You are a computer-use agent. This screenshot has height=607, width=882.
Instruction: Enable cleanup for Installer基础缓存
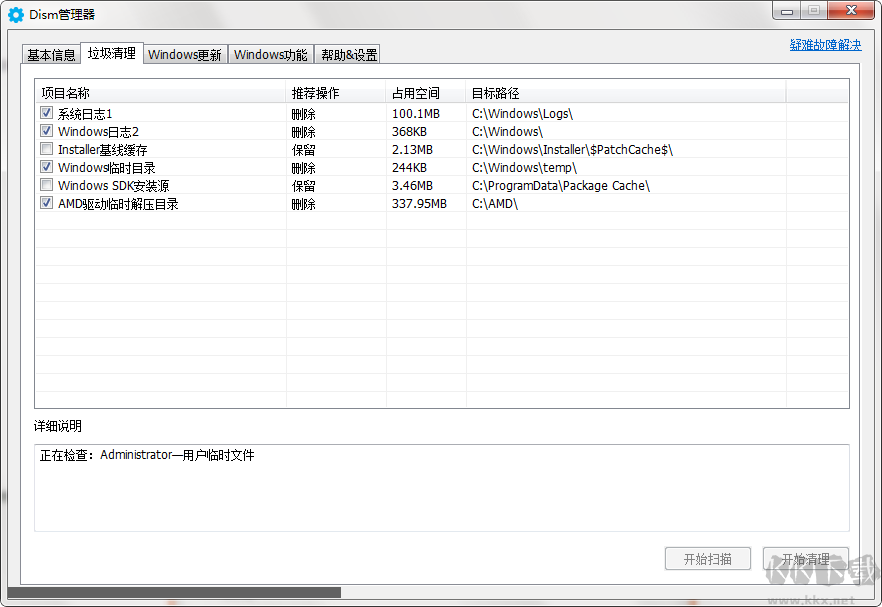[46, 148]
